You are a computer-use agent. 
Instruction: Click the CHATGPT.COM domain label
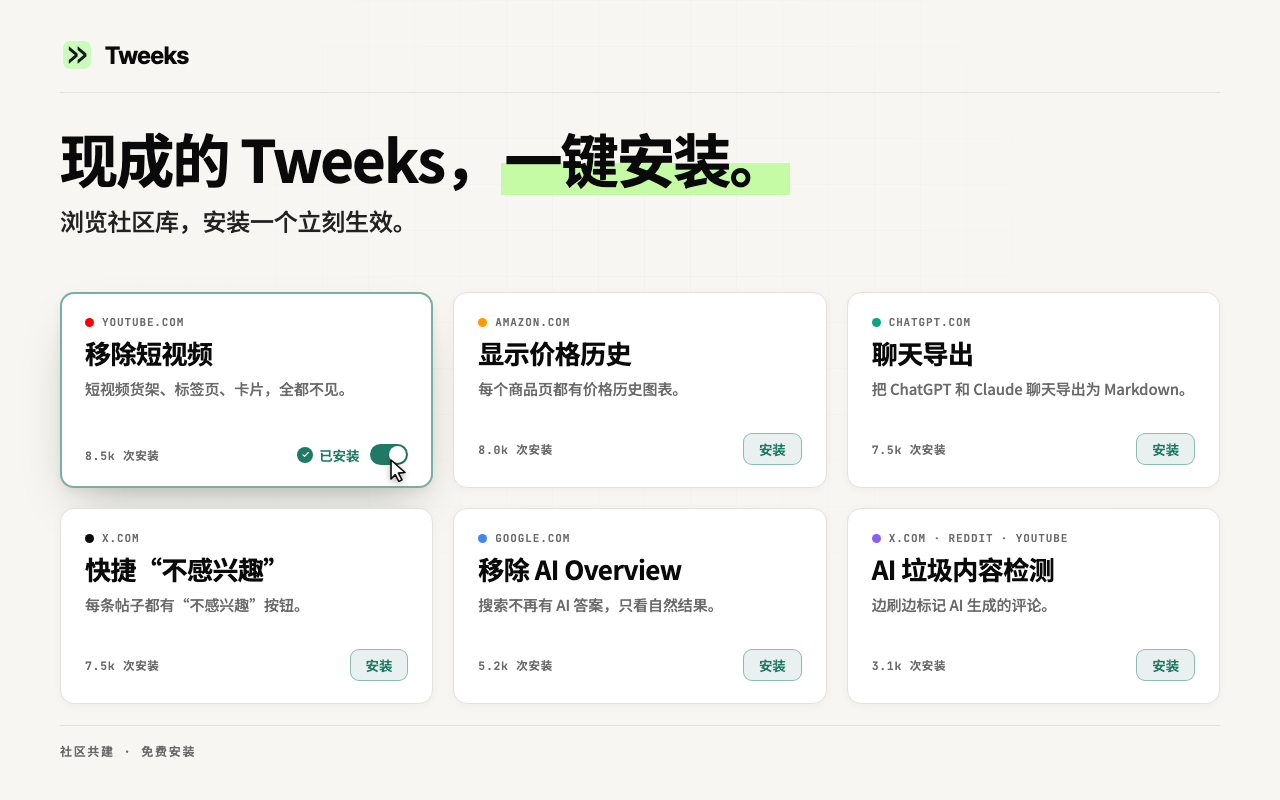click(x=930, y=322)
